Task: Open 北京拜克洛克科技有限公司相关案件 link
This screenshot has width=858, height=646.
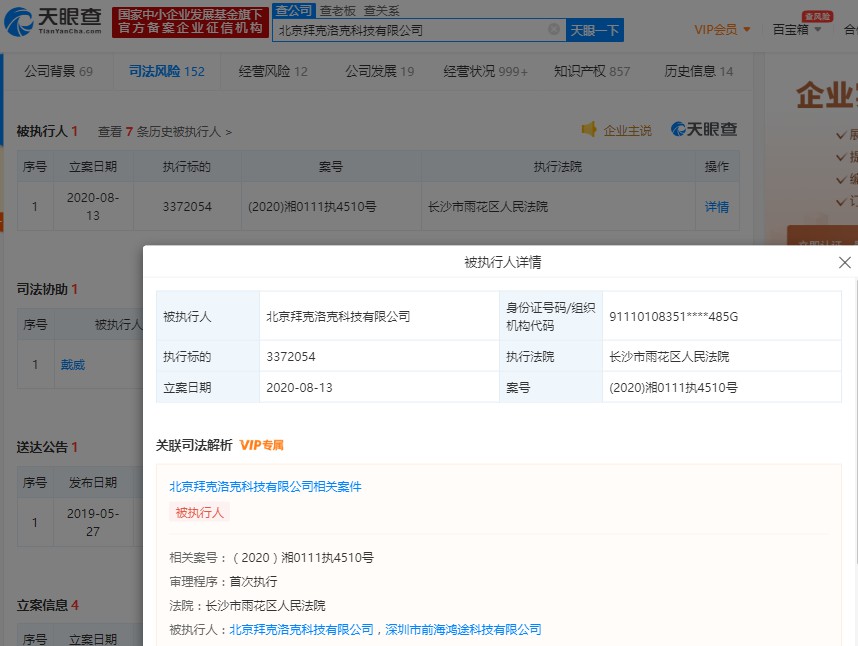Action: pos(265,486)
